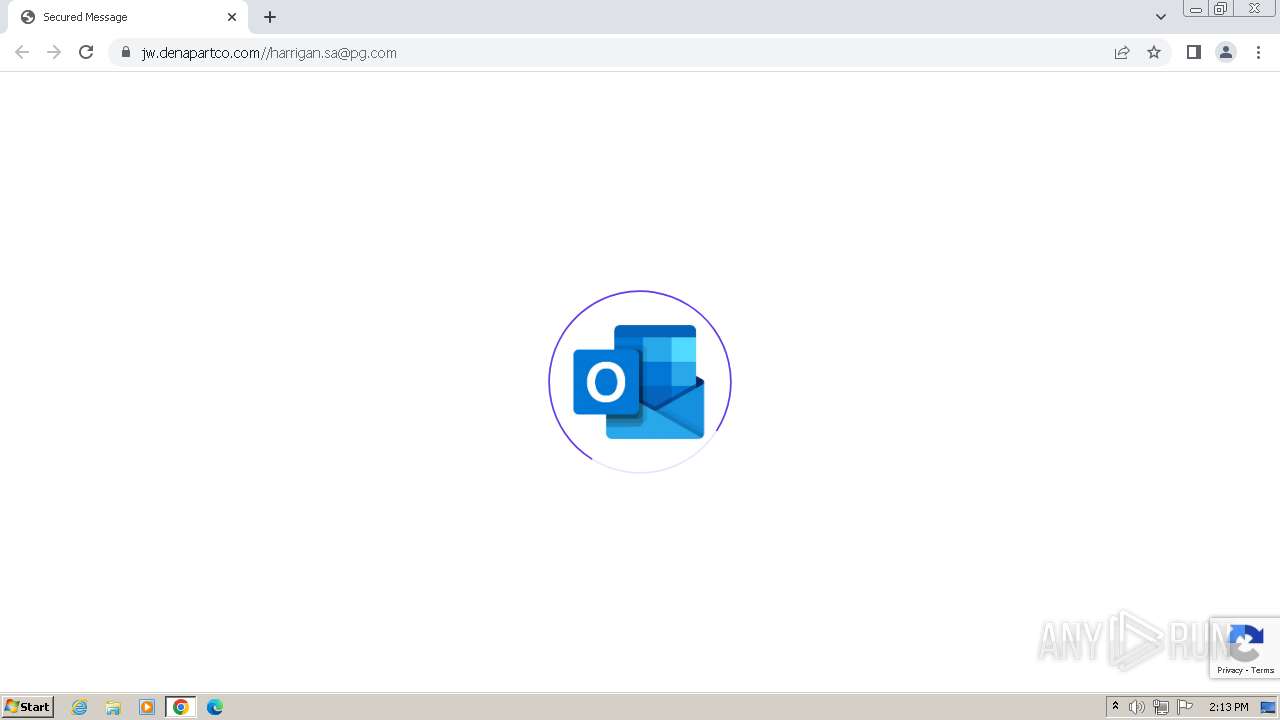Open the volume speaker tray icon
Viewport: 1280px width, 720px height.
tap(1137, 707)
